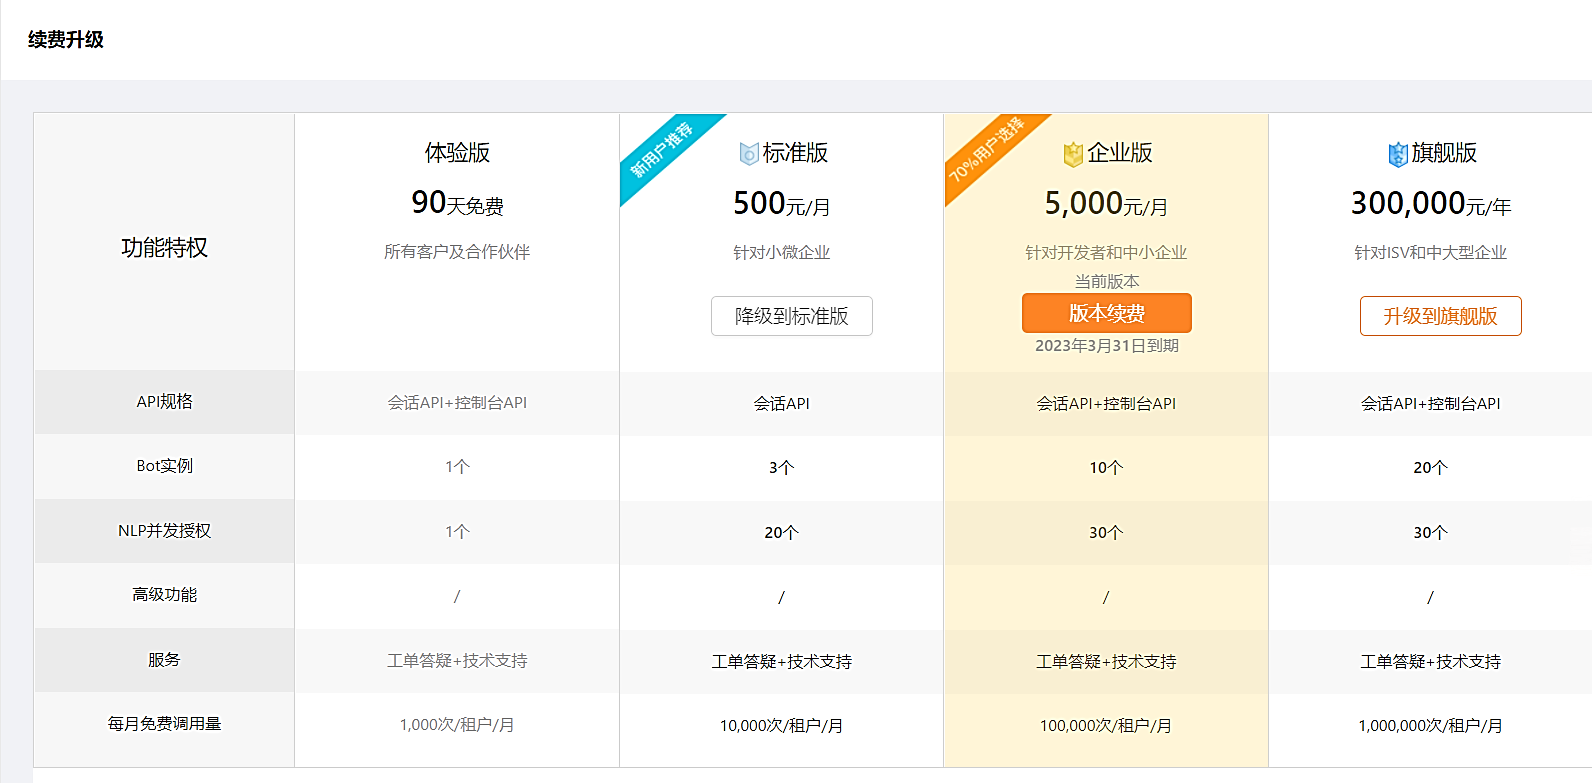Click the NLP并发授权 row label
Viewport: 1592px width, 783px height.
pos(165,531)
